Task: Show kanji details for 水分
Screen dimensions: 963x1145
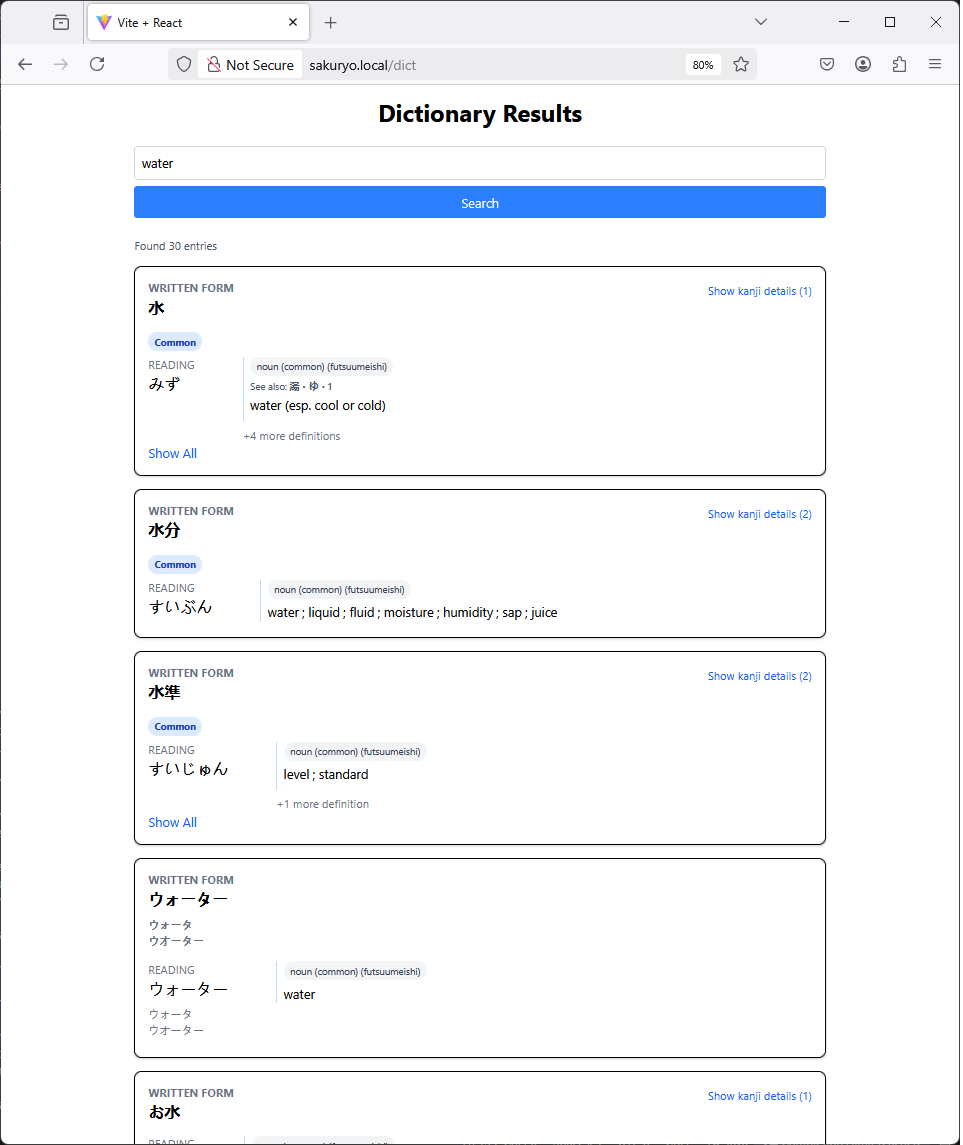Action: point(759,514)
